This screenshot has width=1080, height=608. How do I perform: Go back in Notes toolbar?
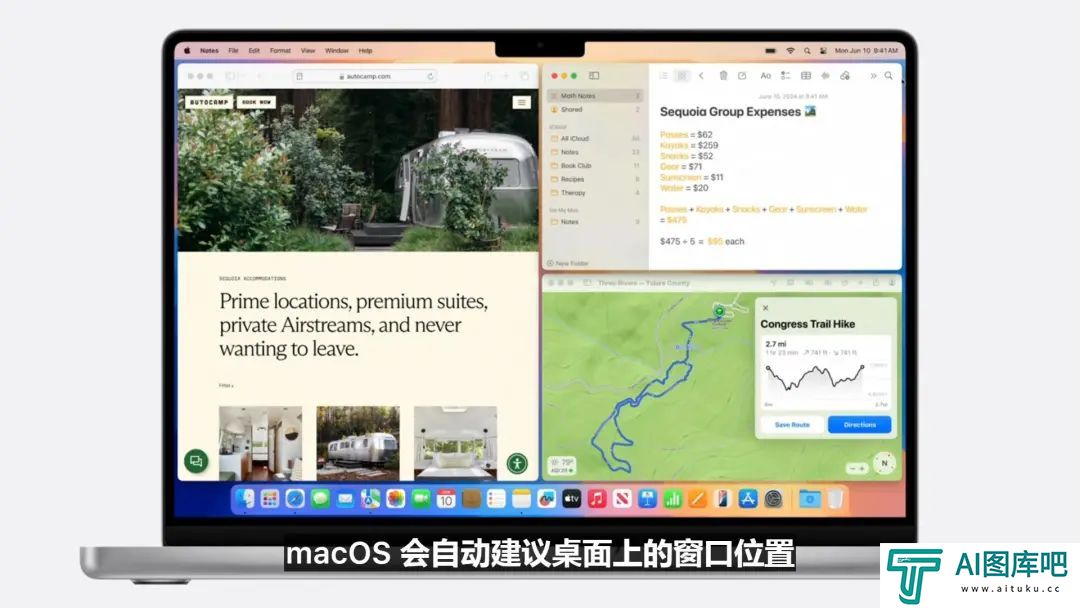(x=701, y=76)
